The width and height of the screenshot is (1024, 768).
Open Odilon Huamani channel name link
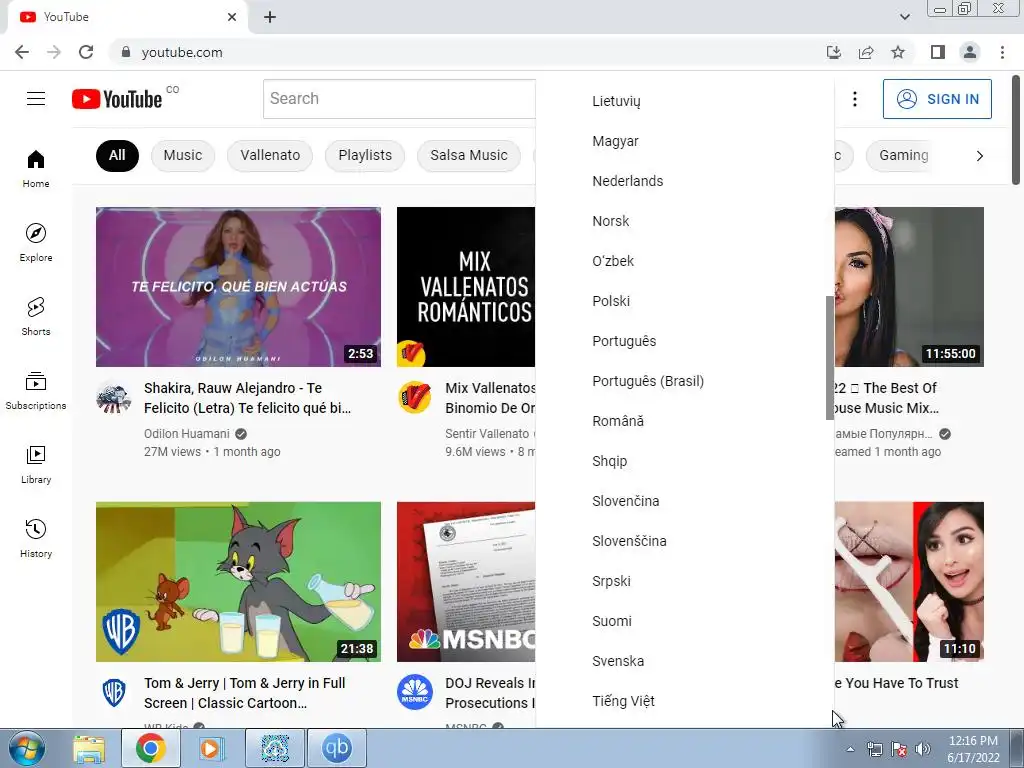[x=187, y=434]
